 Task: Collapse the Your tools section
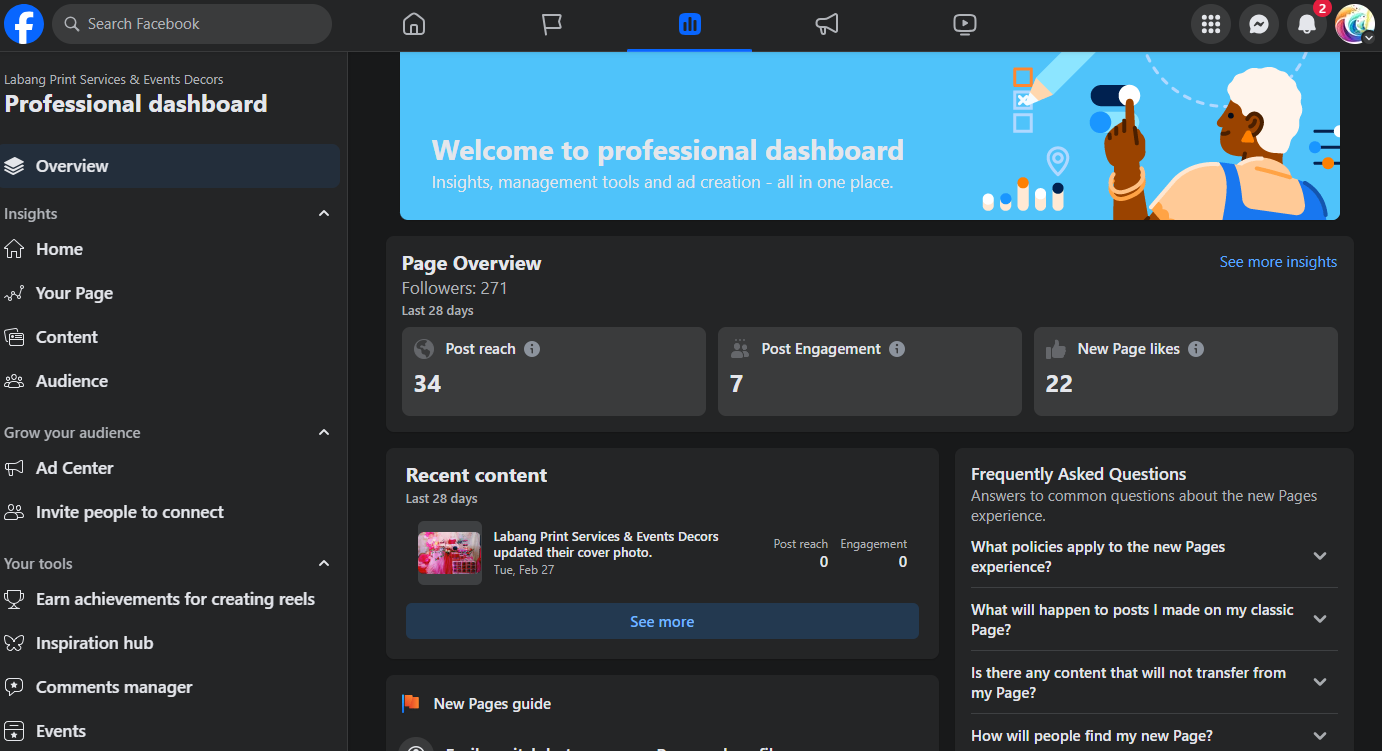(x=324, y=563)
